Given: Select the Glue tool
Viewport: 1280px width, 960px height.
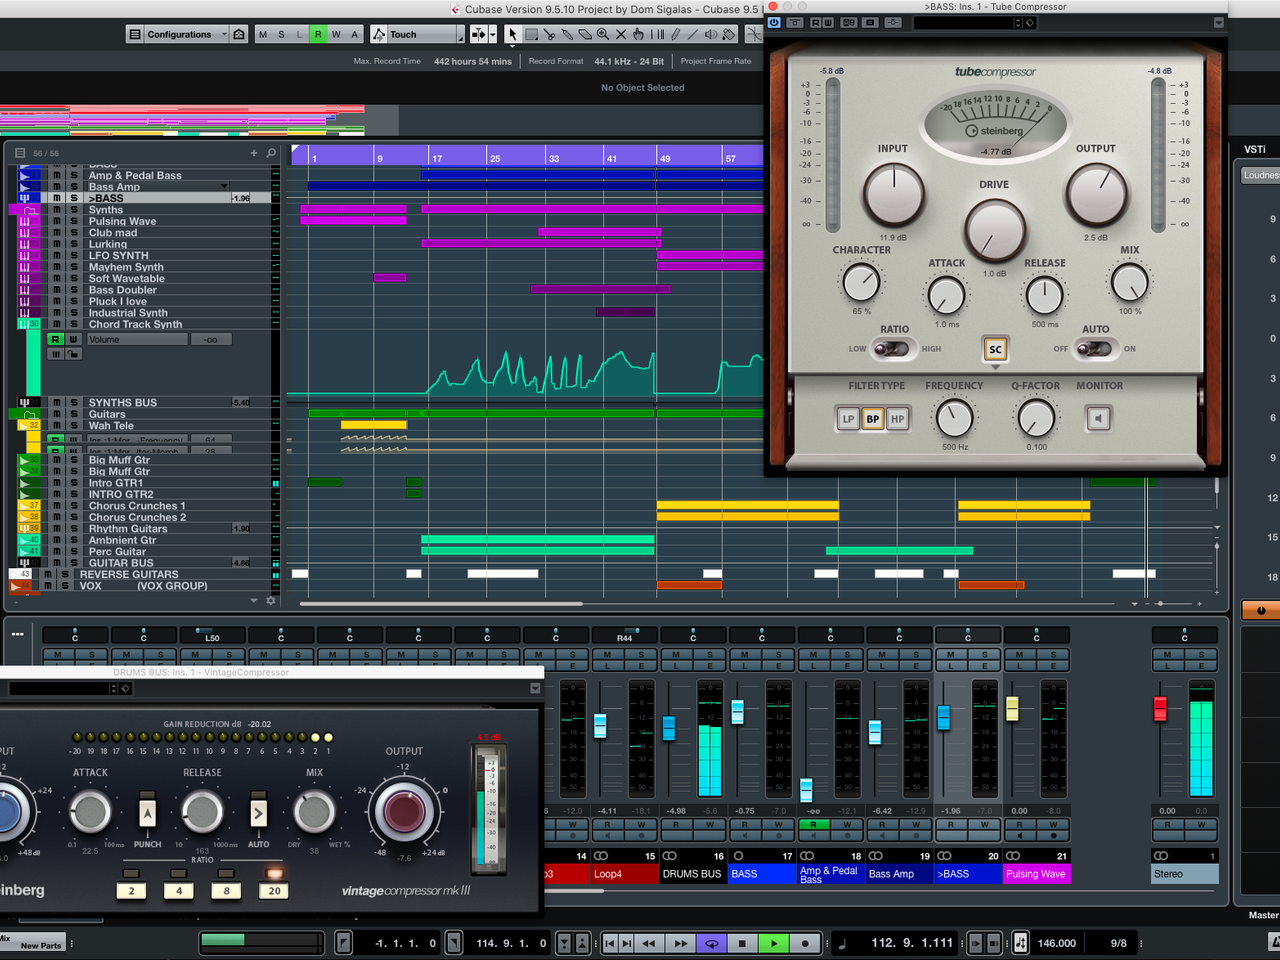Looking at the screenshot, I should tap(567, 34).
